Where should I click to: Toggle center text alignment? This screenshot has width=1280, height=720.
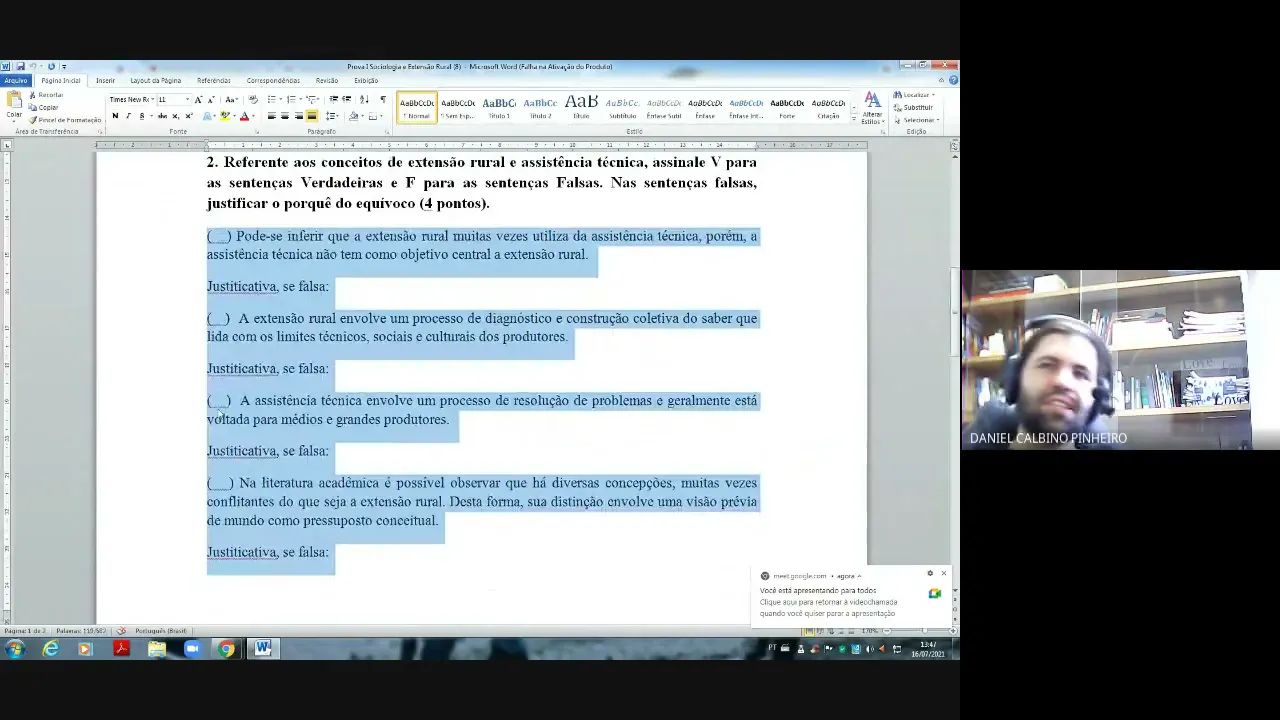(x=285, y=116)
